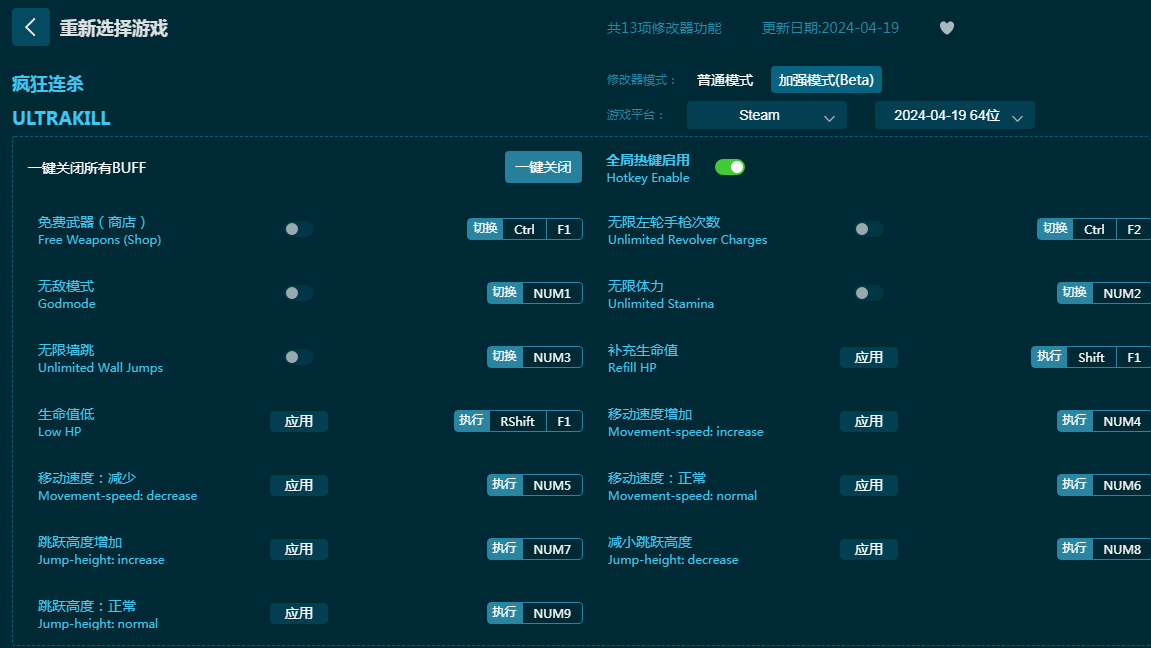
Task: Select 普通模式 mode tab
Action: (725, 80)
